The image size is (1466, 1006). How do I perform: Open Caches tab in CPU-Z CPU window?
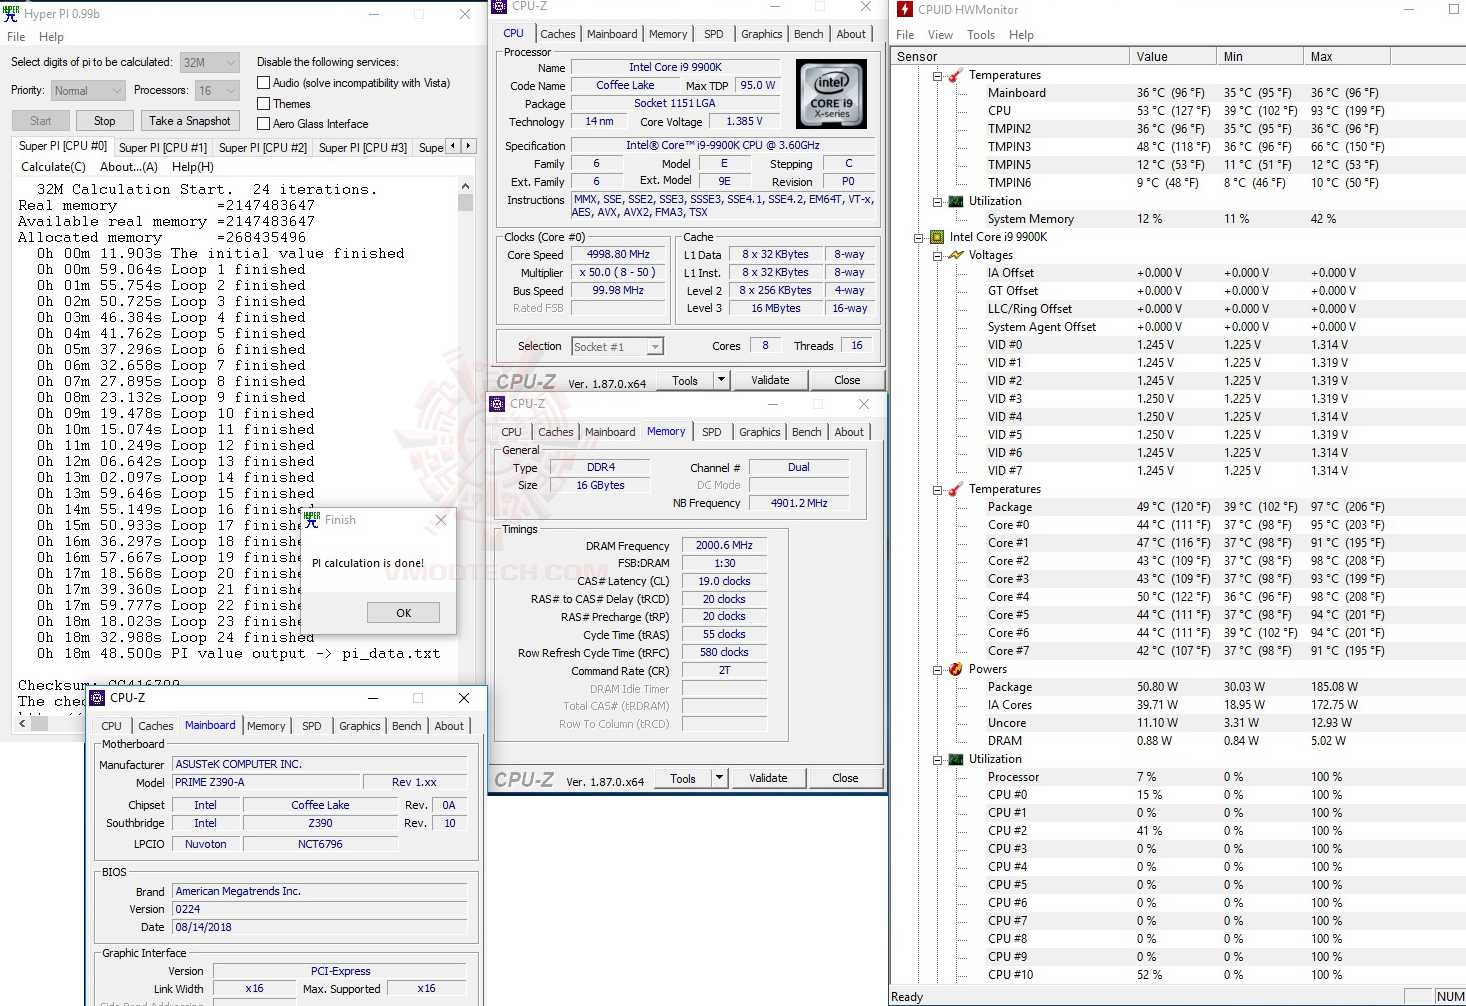tap(558, 34)
